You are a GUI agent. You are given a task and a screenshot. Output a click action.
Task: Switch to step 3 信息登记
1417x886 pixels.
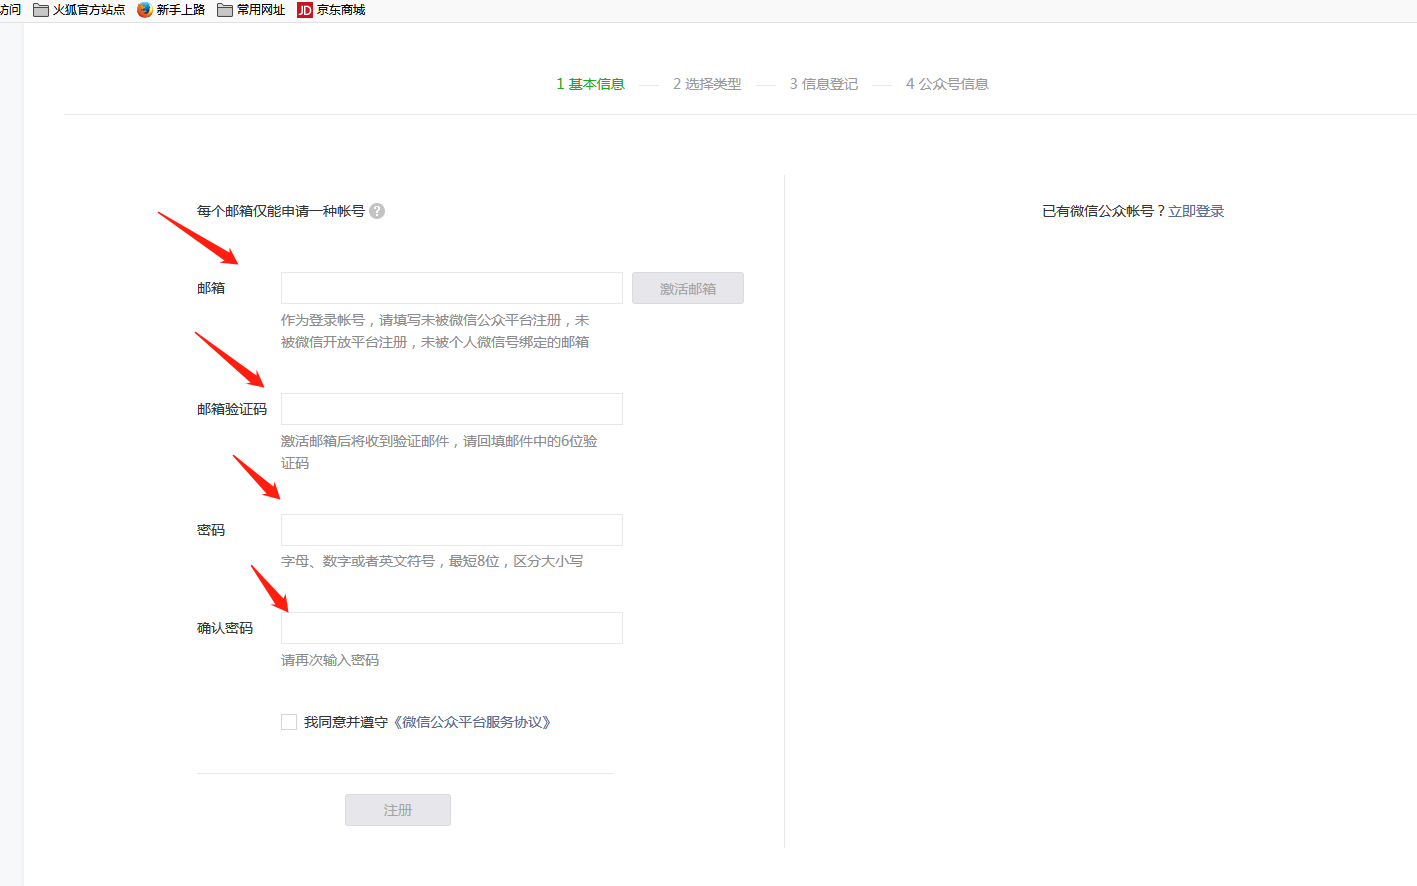pos(823,84)
